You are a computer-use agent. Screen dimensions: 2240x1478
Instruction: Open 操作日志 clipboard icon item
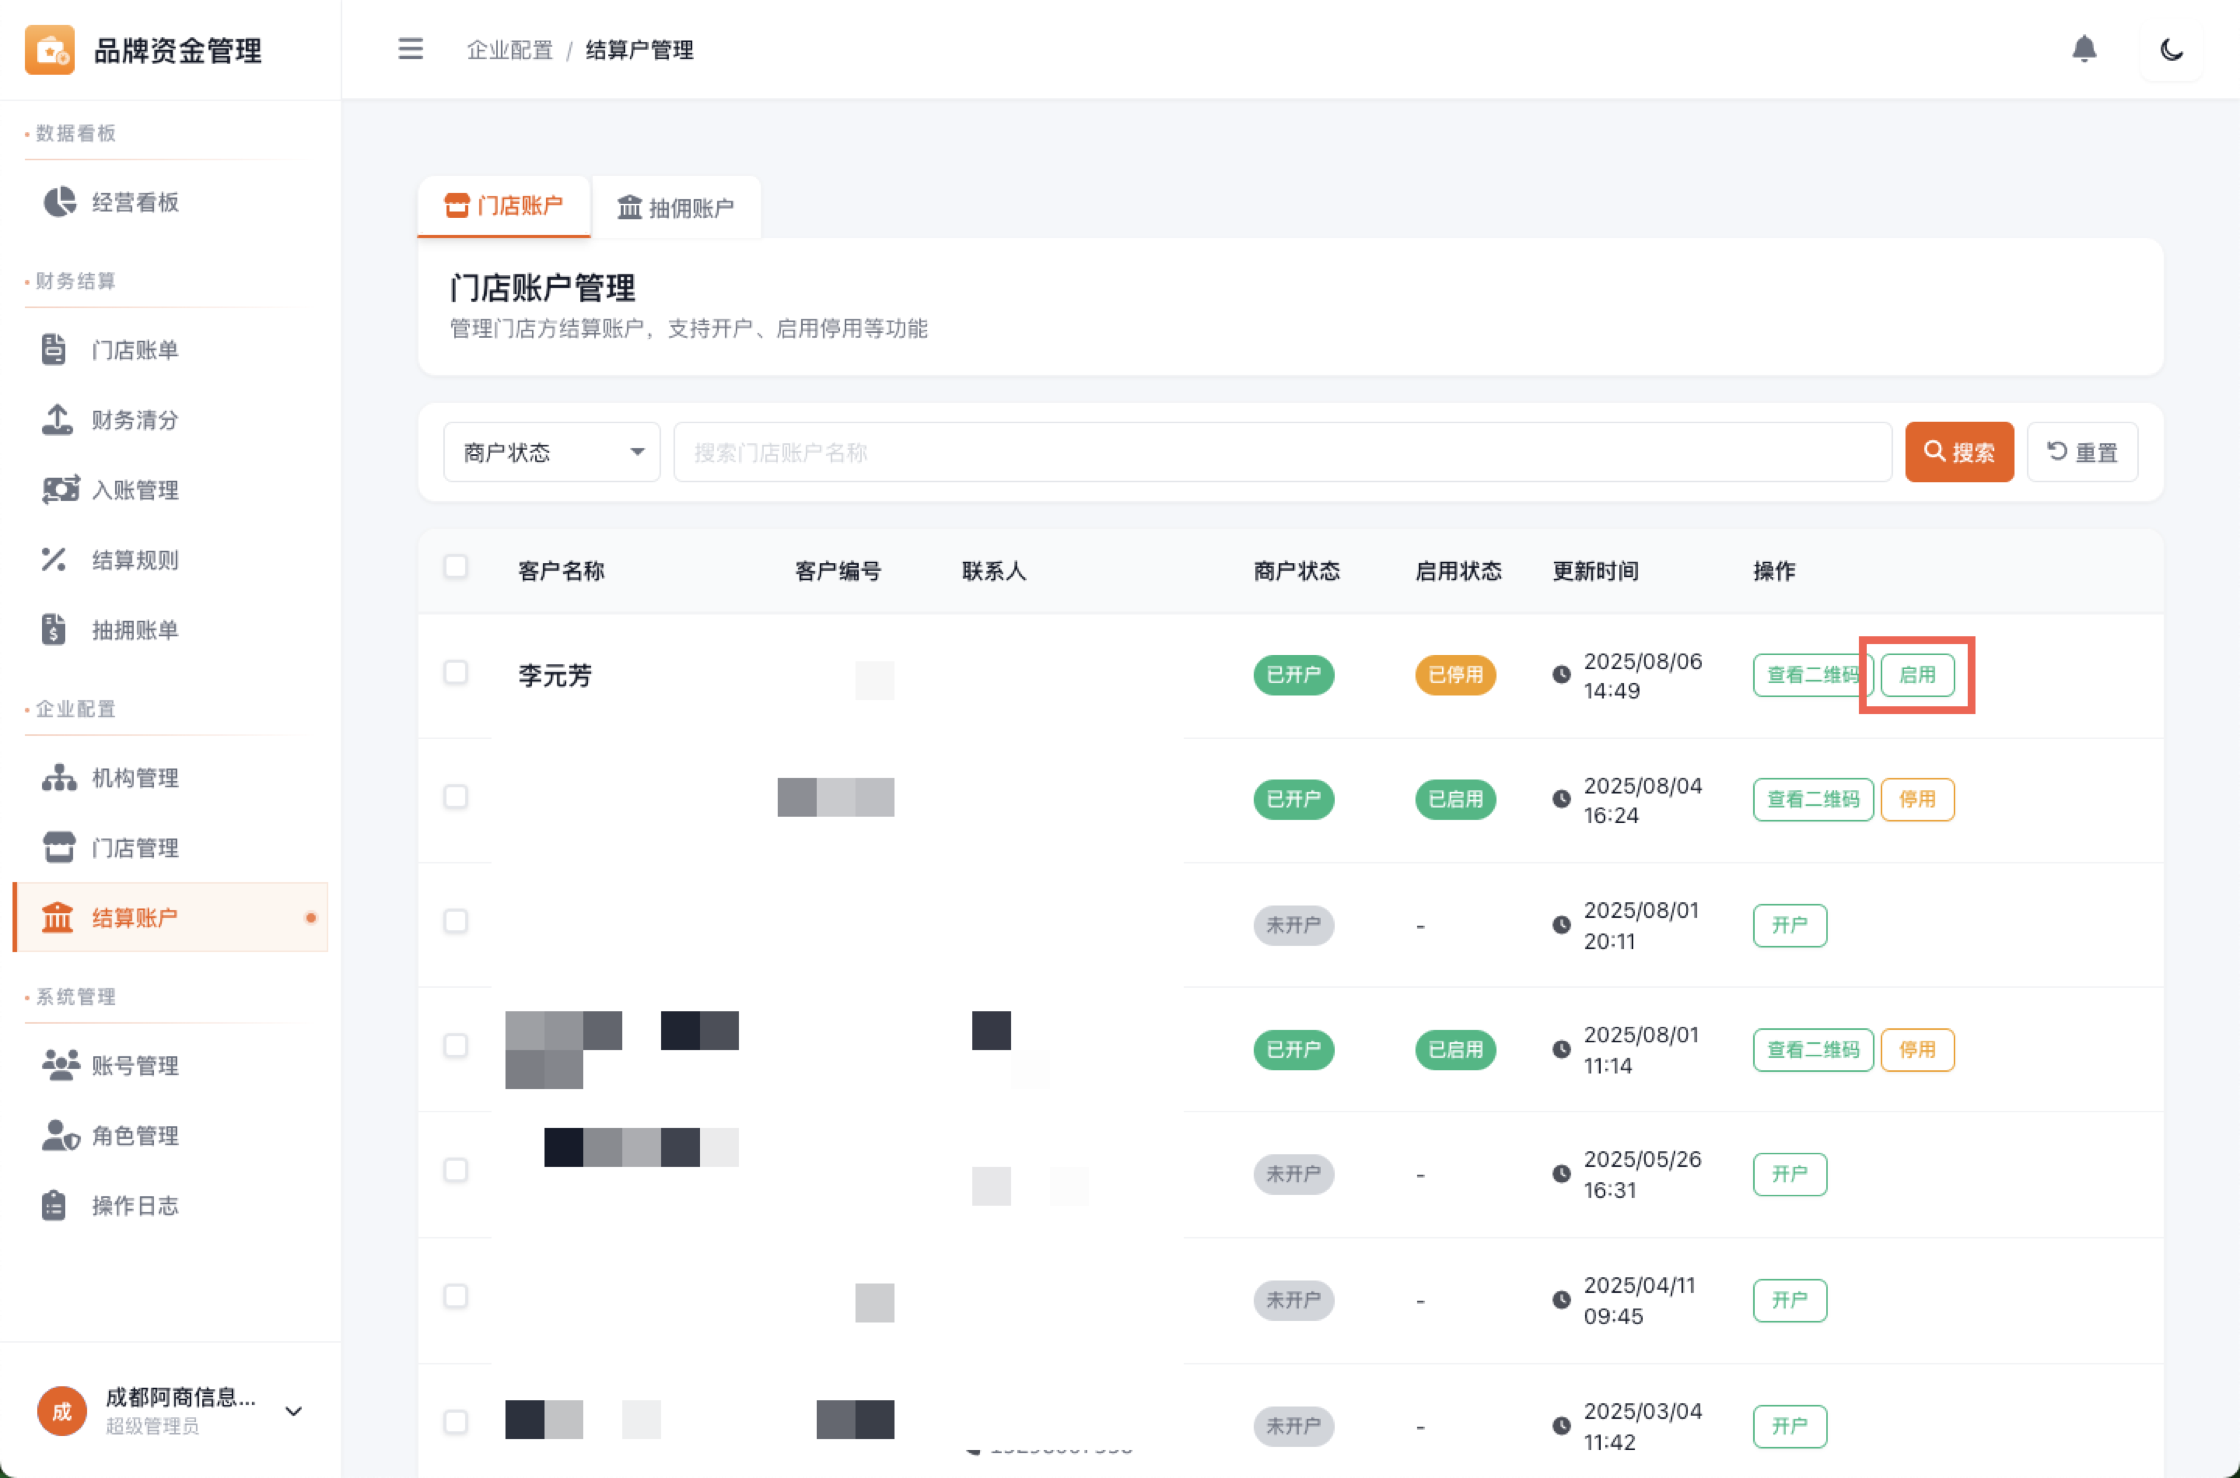click(x=54, y=1206)
